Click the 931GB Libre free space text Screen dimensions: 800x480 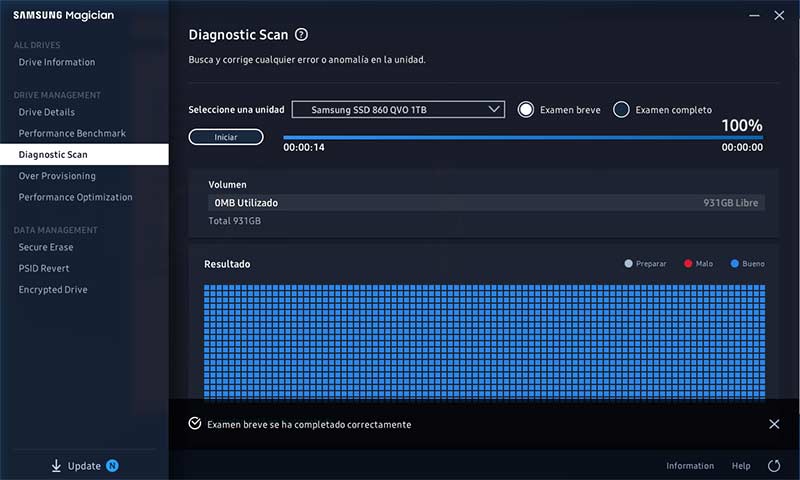[x=731, y=203]
